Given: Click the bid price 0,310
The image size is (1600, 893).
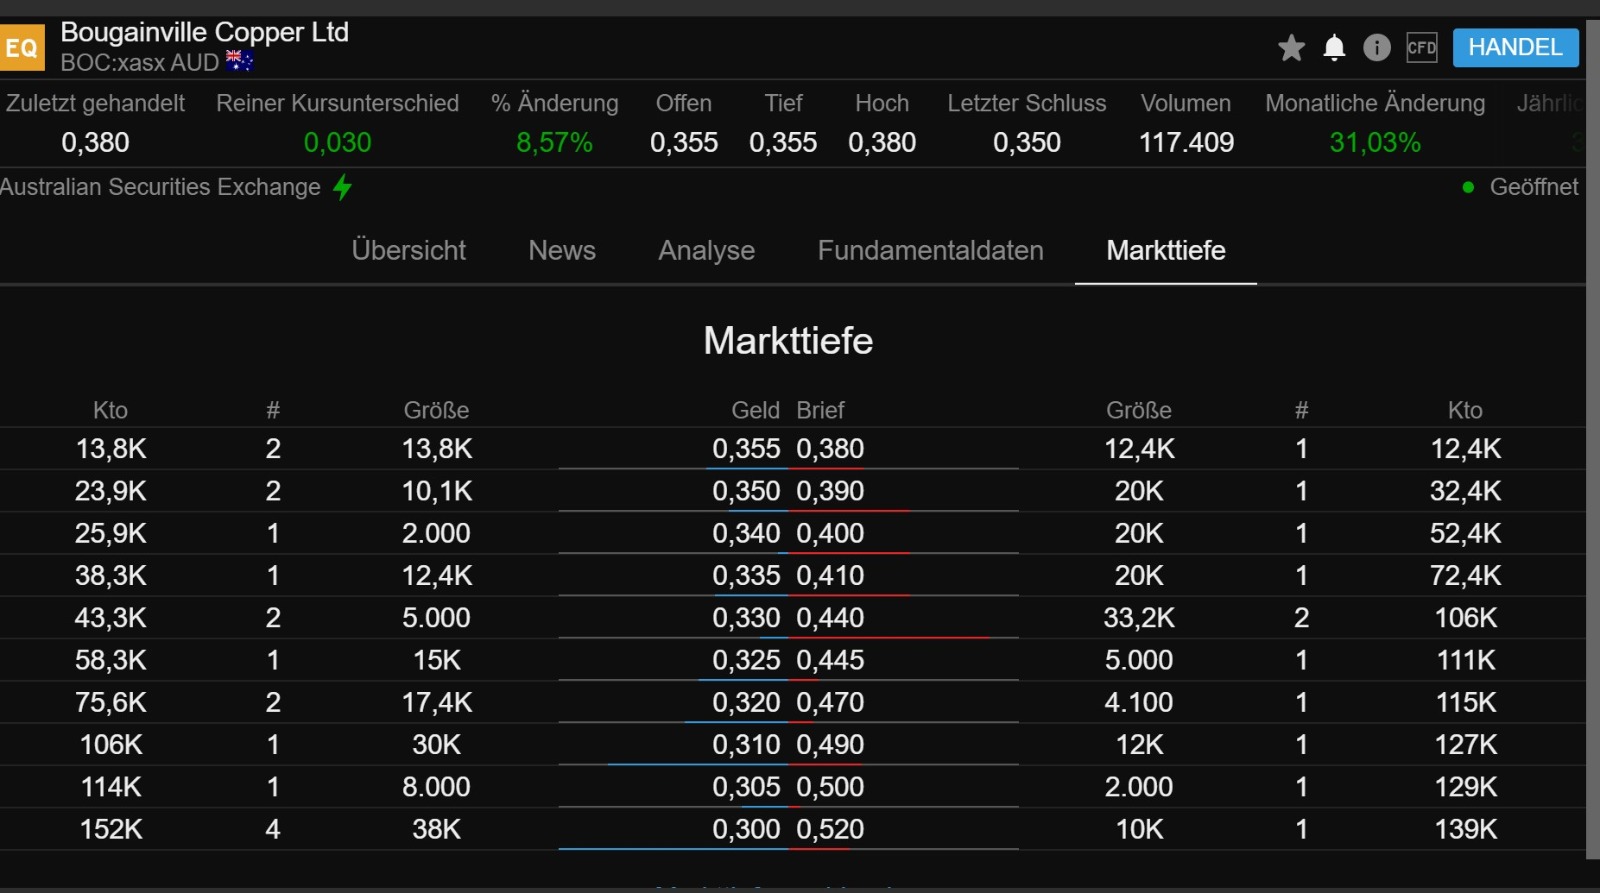Looking at the screenshot, I should tap(746, 745).
